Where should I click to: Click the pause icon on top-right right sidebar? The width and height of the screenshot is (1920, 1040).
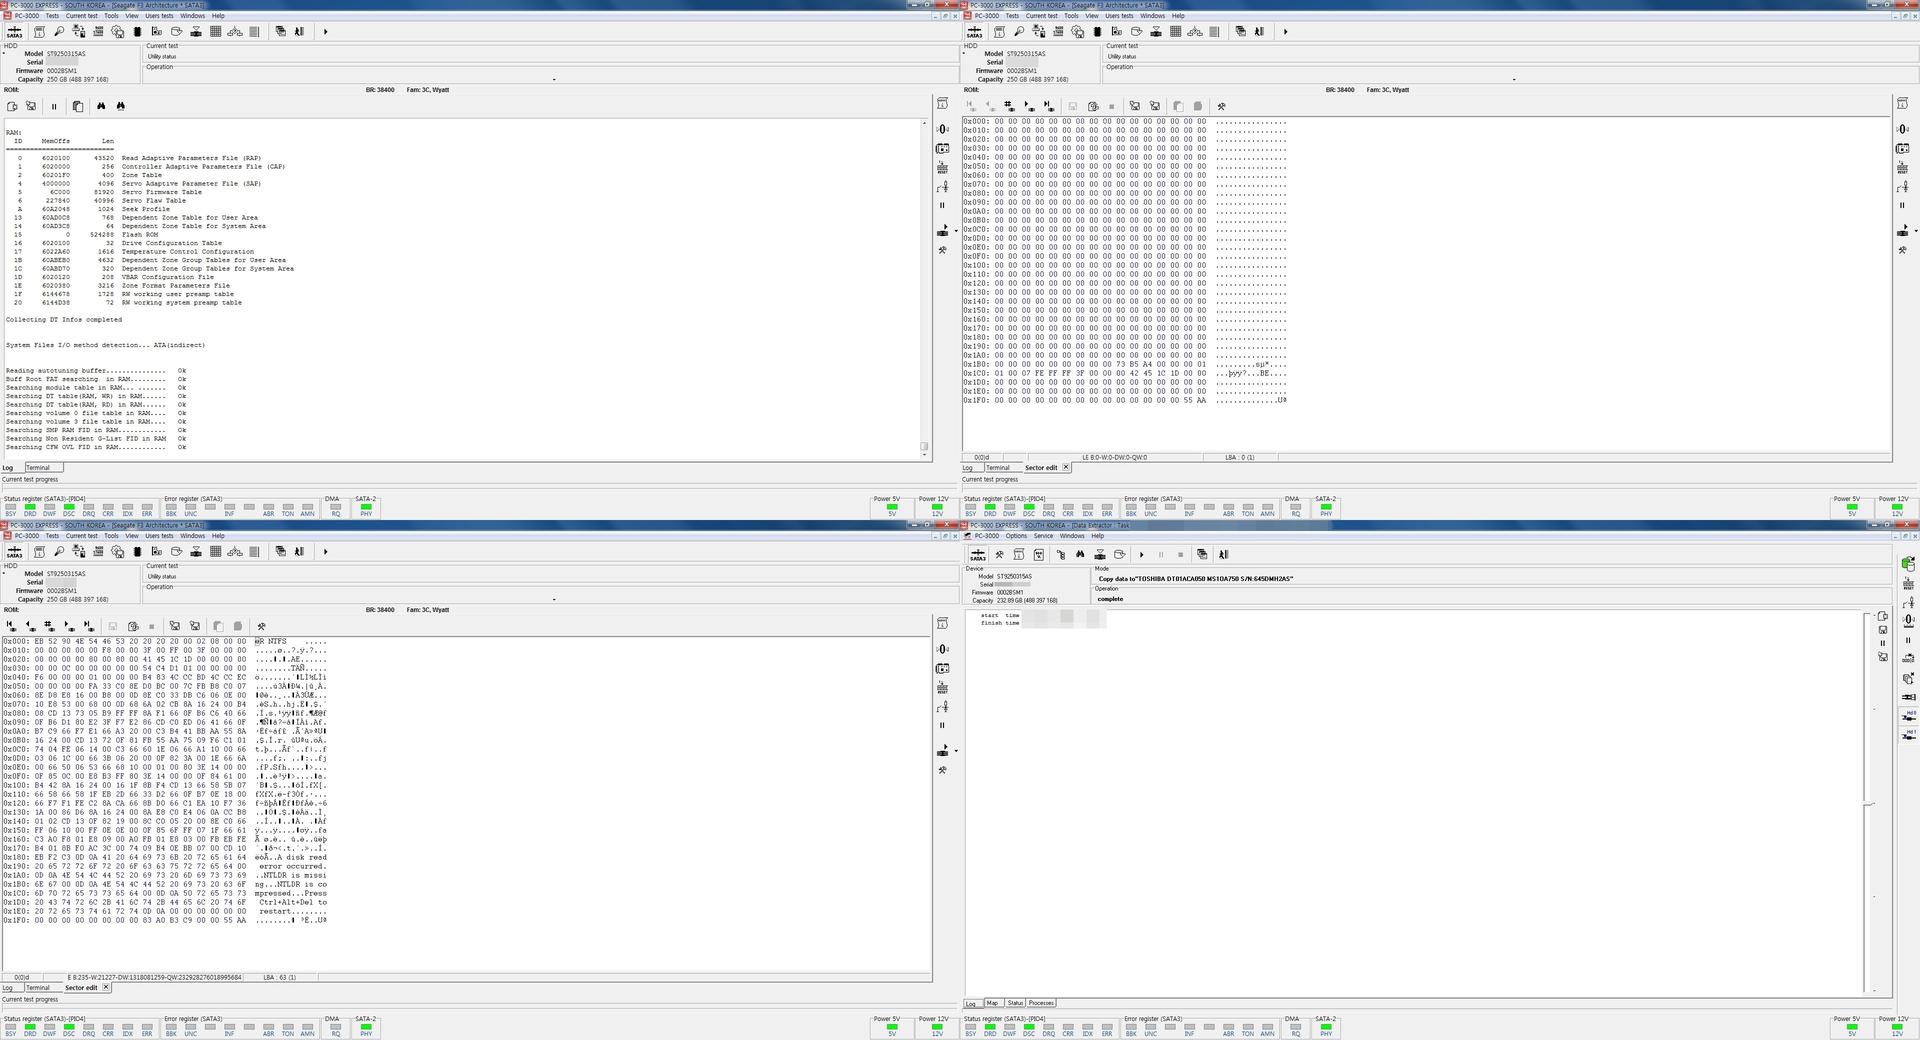point(1902,205)
